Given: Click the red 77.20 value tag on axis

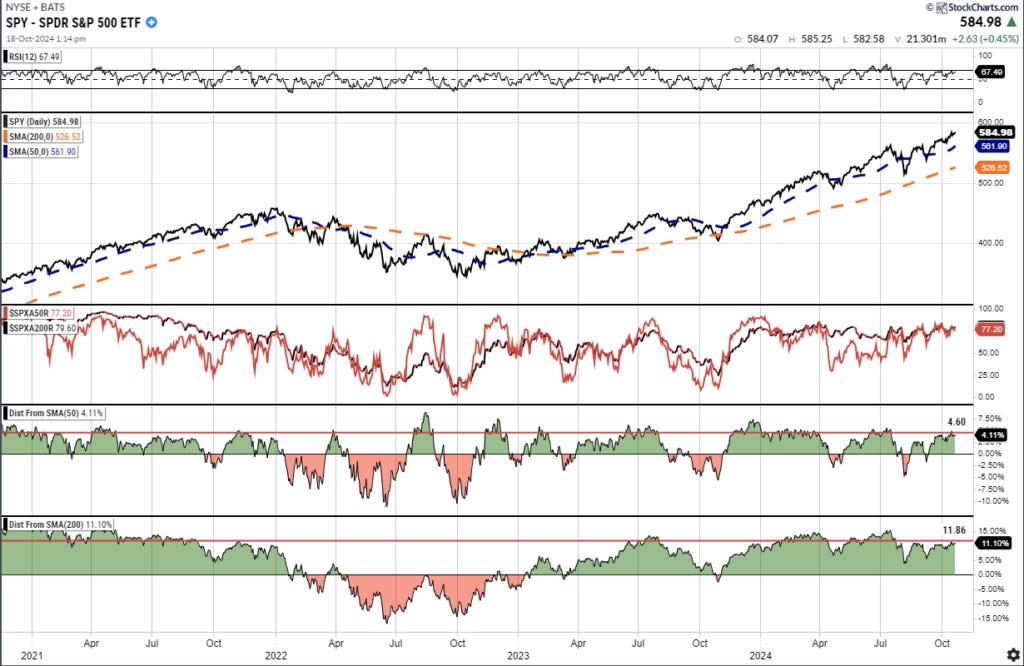Looking at the screenshot, I should tap(991, 329).
